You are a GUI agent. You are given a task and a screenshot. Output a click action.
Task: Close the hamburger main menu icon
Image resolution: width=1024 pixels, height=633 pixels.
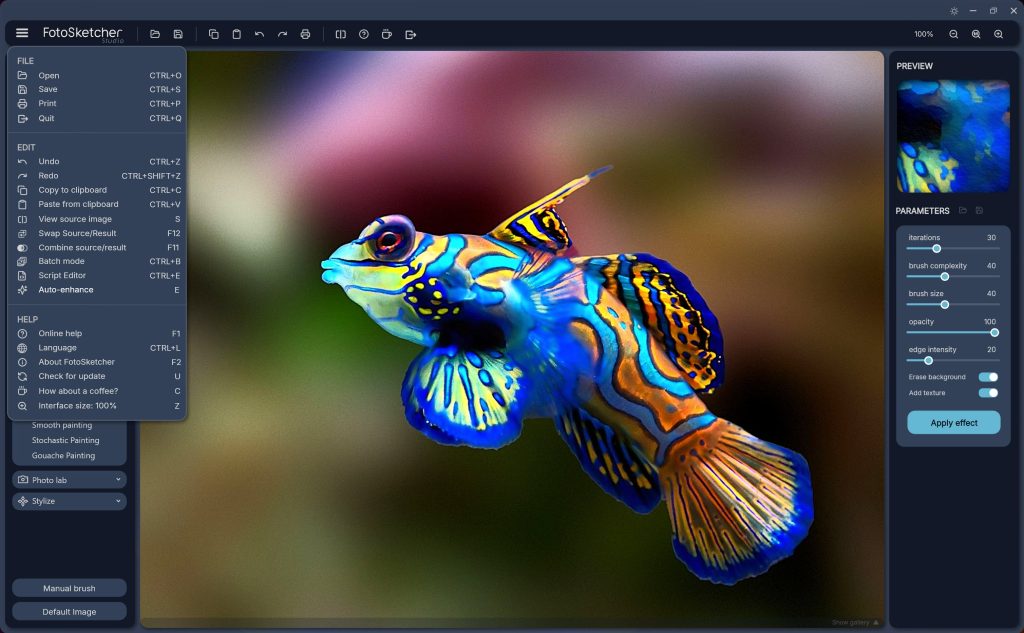[x=22, y=33]
